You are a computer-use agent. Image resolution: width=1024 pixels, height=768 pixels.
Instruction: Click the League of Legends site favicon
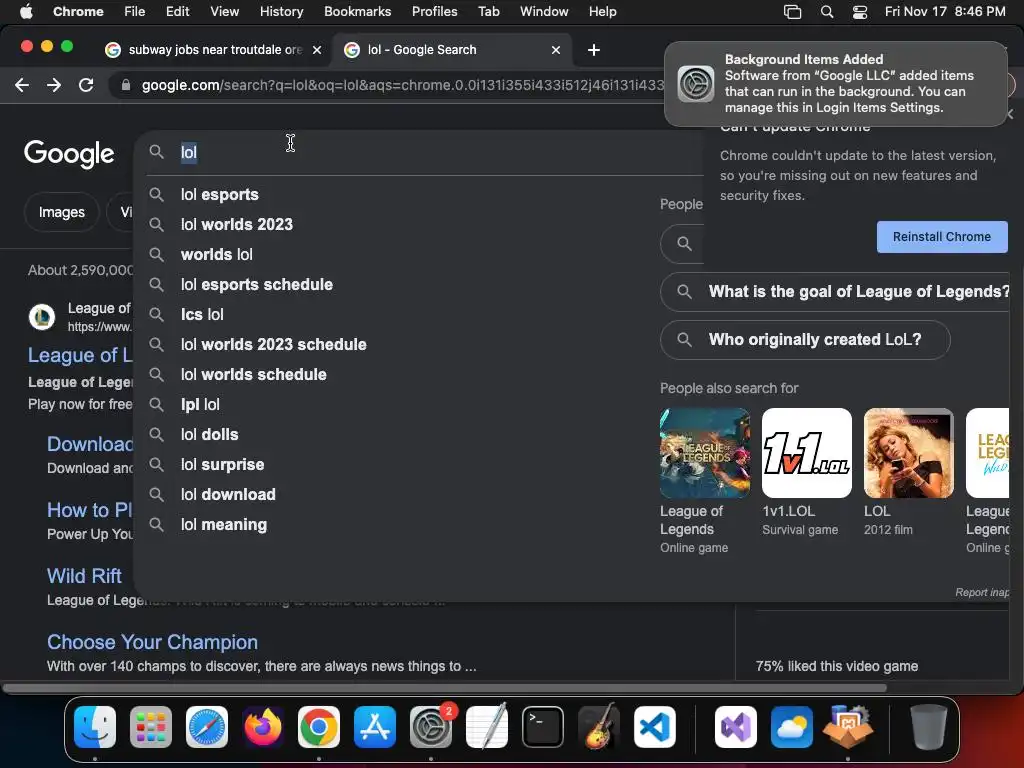click(x=42, y=317)
